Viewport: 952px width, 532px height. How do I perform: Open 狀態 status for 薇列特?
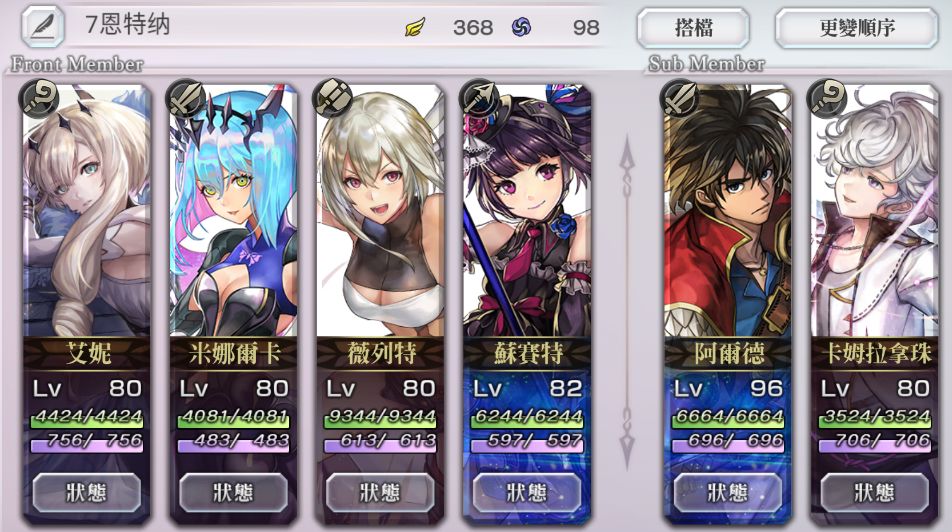380,492
